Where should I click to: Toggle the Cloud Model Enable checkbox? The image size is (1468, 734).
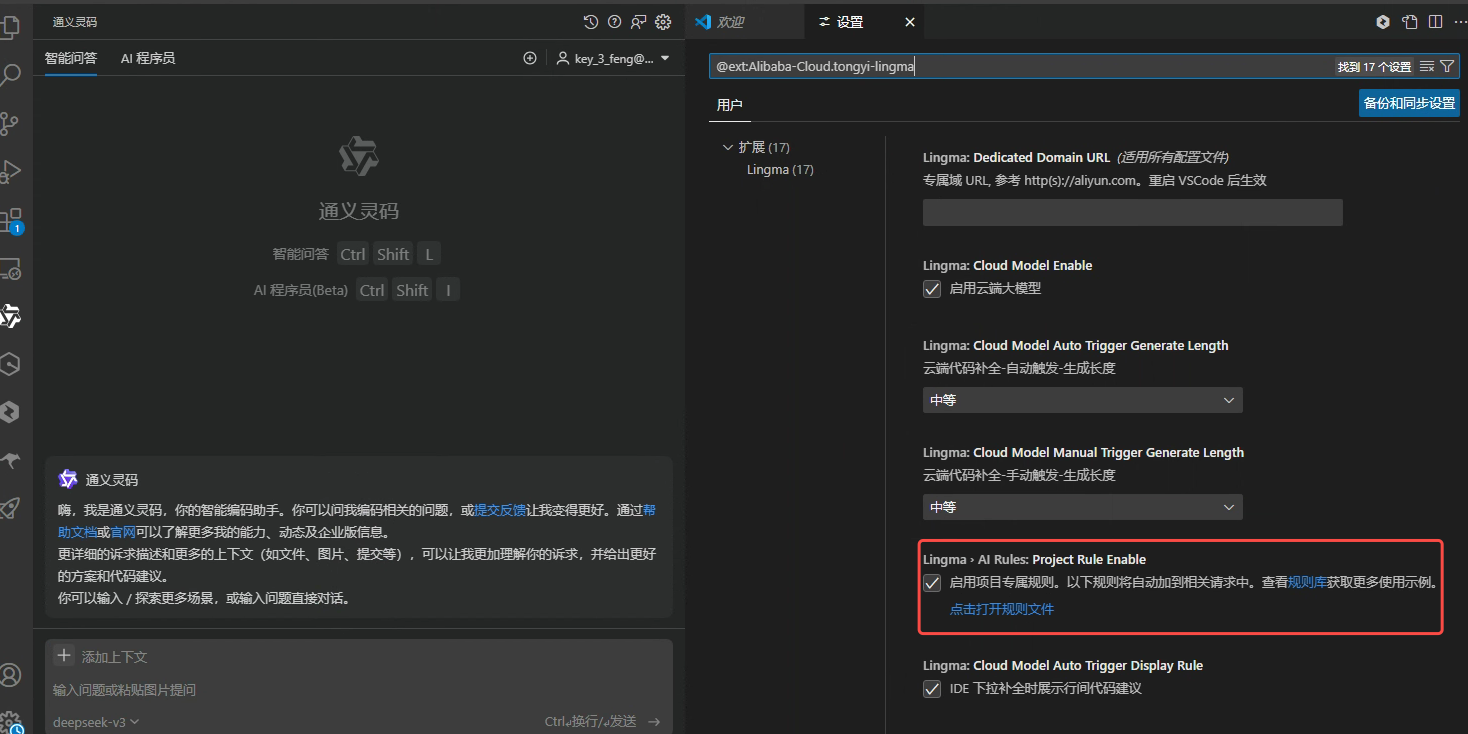click(932, 289)
